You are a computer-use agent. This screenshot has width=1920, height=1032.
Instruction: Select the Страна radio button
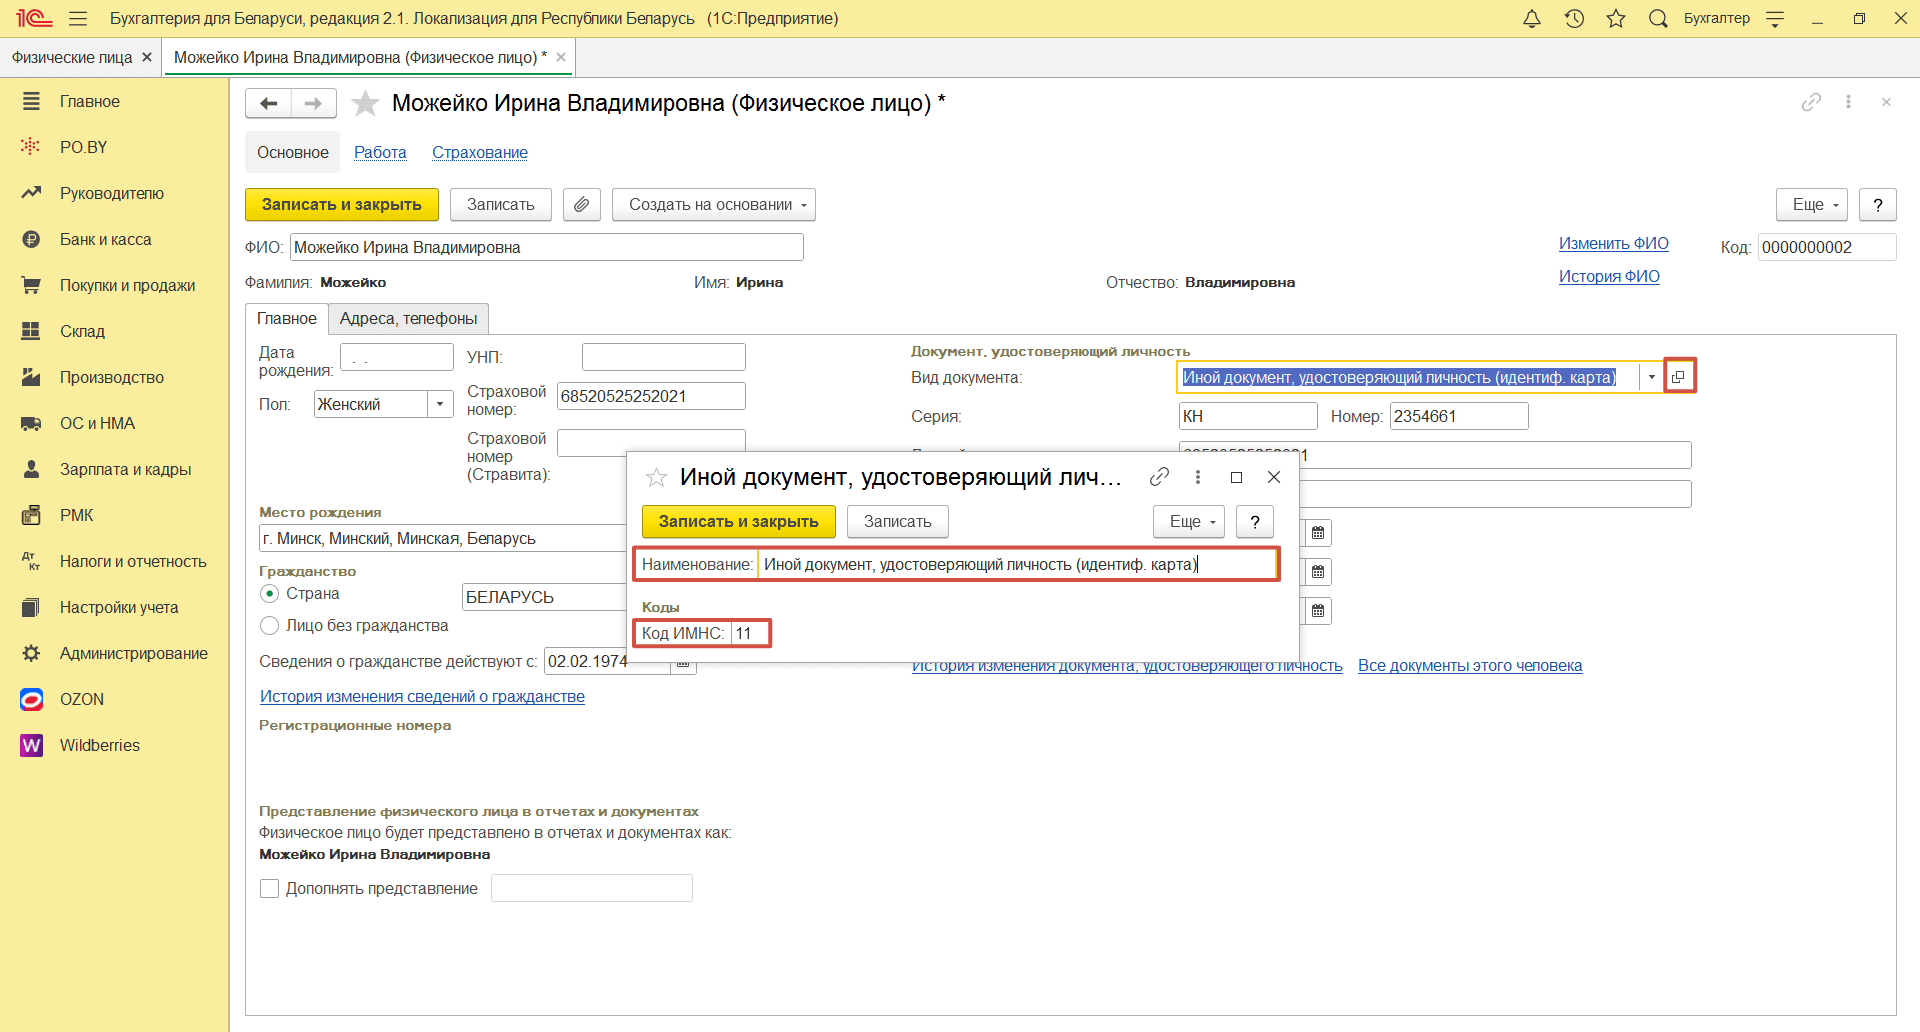[x=269, y=594]
